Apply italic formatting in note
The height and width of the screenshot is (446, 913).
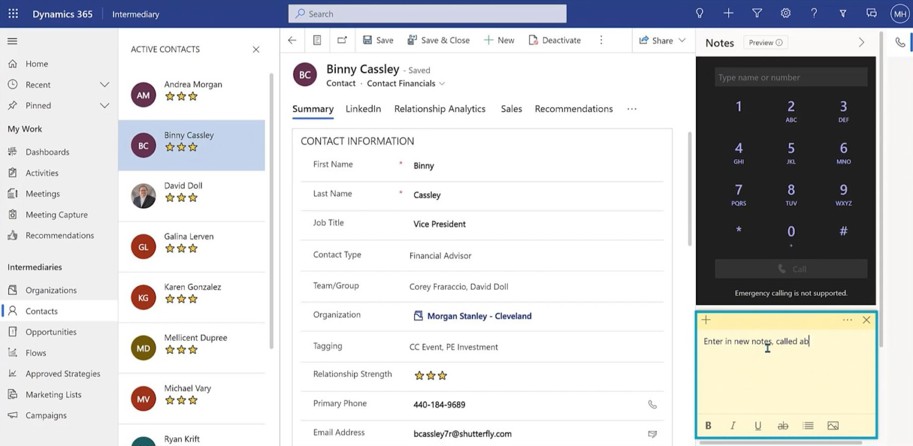pyautogui.click(x=733, y=426)
